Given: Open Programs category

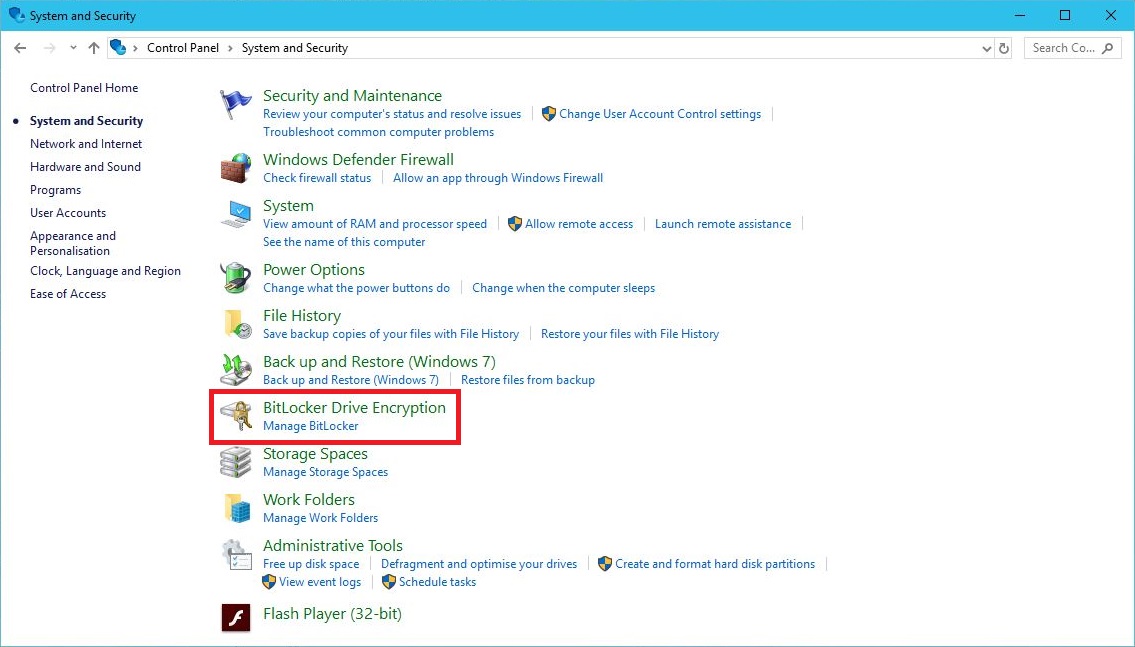Looking at the screenshot, I should (56, 190).
